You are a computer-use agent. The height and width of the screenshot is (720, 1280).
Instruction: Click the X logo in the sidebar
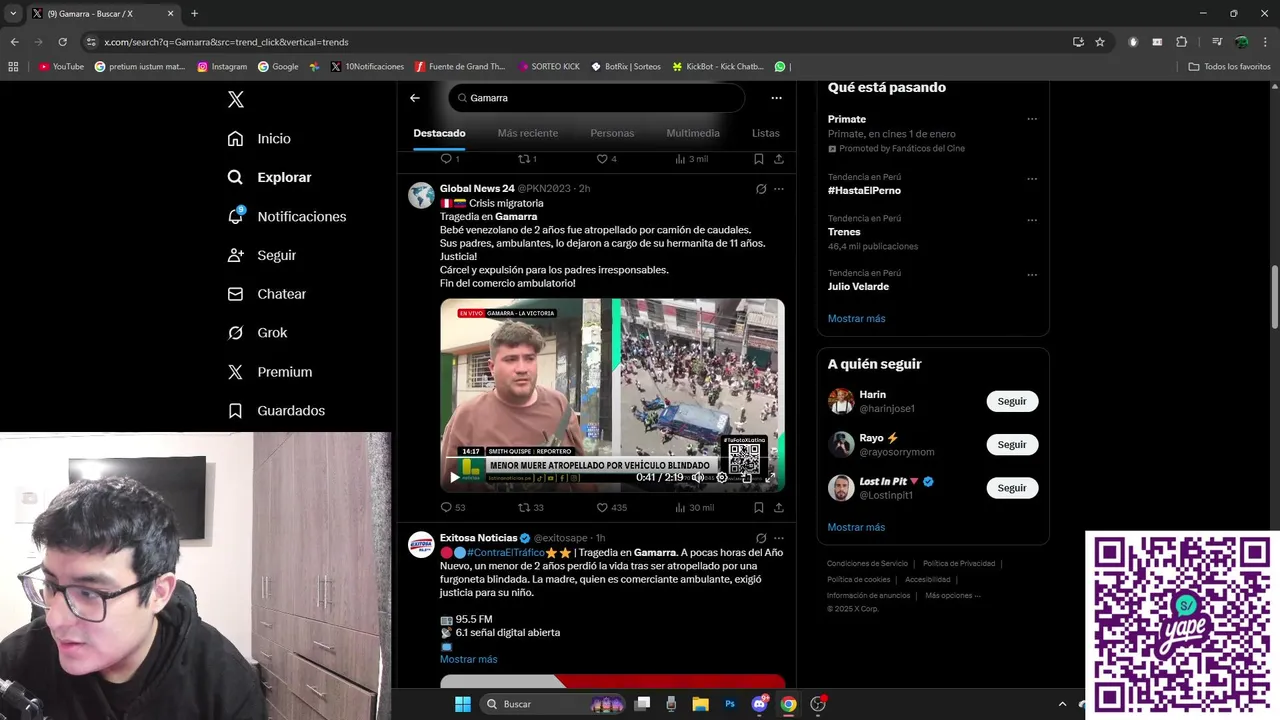tap(236, 99)
